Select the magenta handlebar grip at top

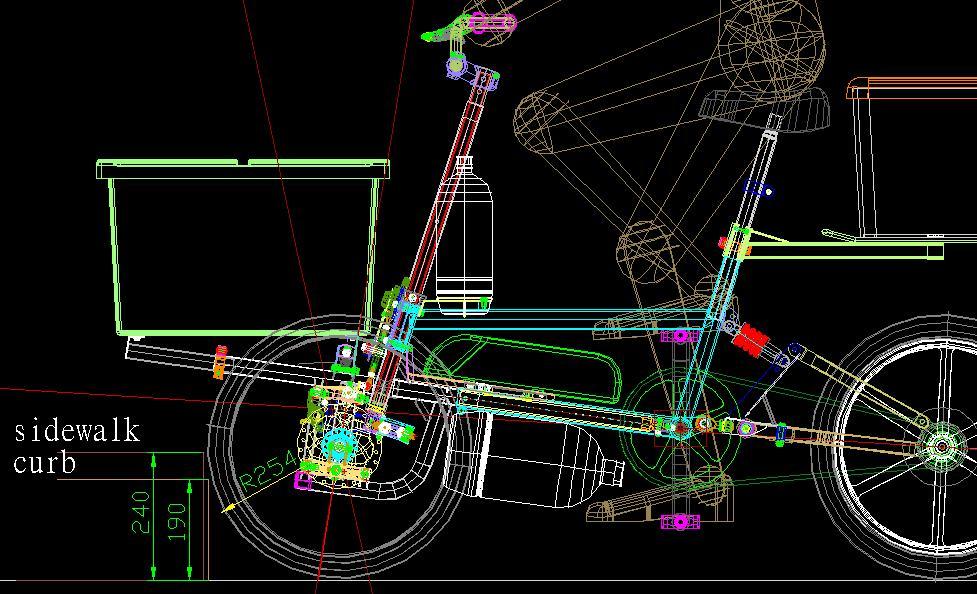click(x=492, y=23)
